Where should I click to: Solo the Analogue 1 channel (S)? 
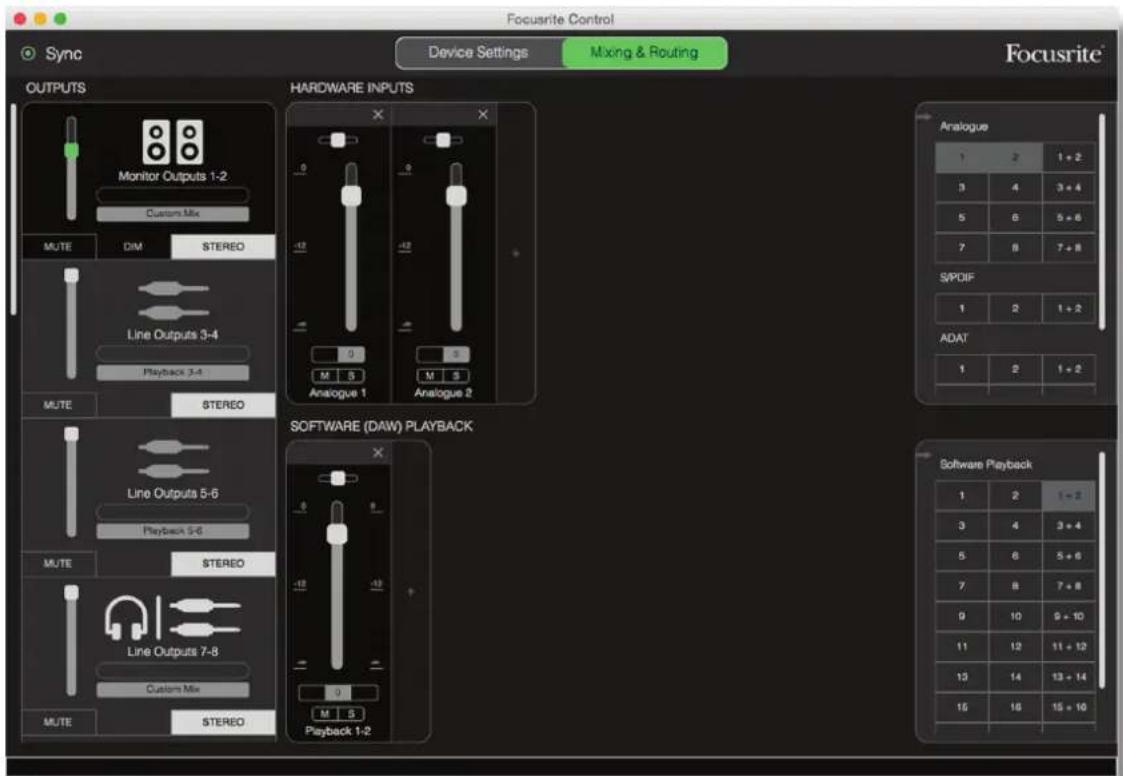click(x=351, y=375)
